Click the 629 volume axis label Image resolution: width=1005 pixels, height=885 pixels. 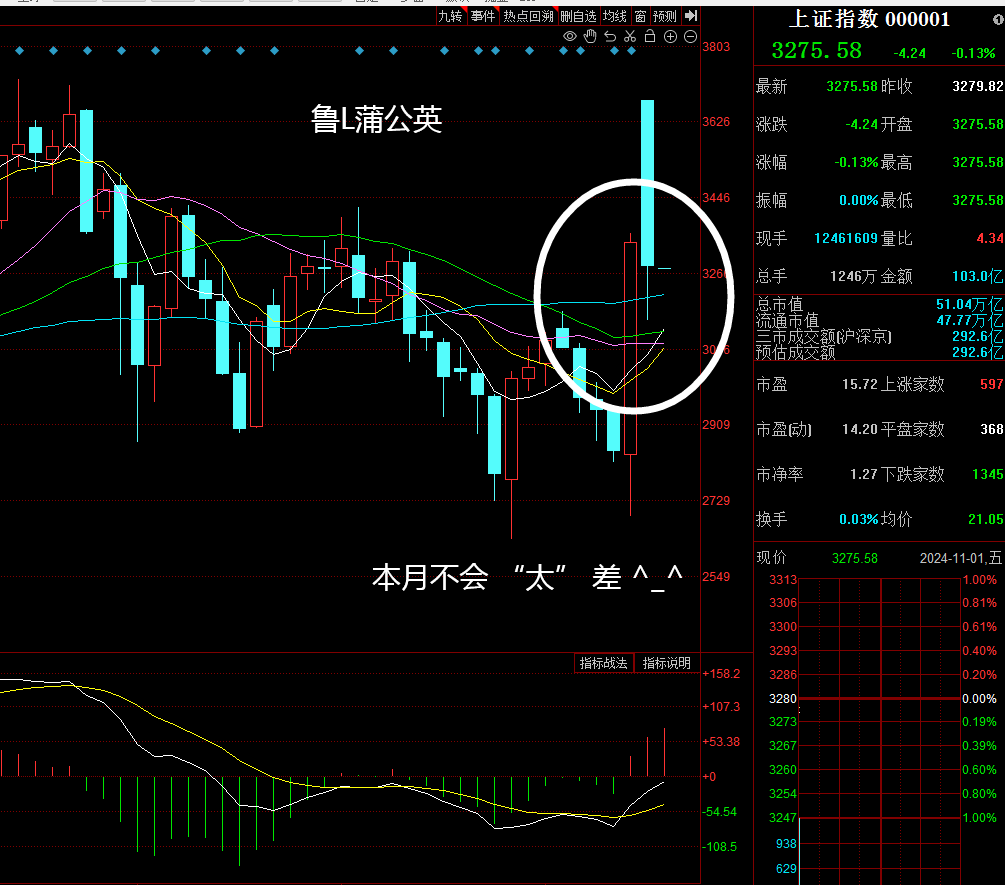[x=786, y=868]
